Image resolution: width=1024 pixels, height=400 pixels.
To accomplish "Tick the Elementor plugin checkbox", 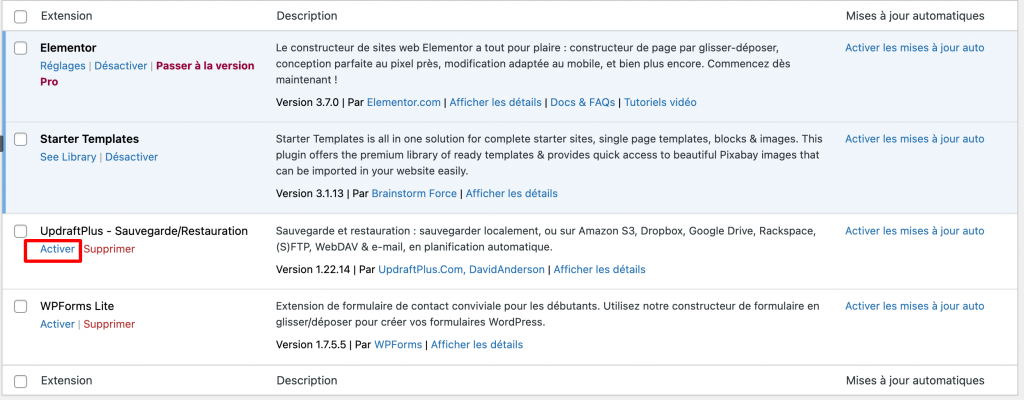I will pos(21,48).
